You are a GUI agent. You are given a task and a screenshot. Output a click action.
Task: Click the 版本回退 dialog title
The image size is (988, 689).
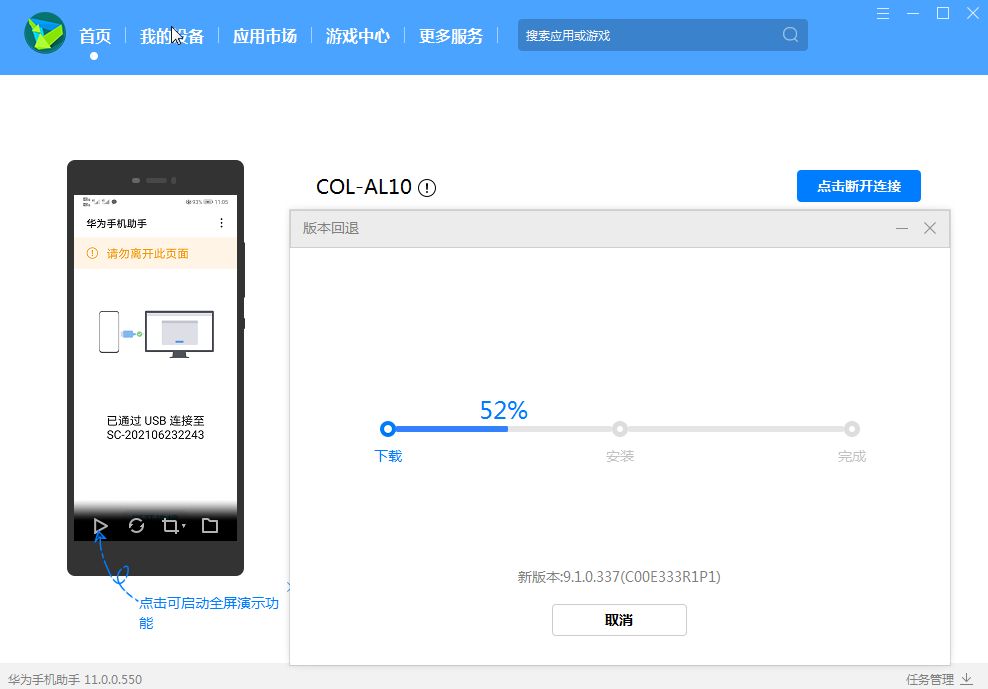tap(331, 228)
